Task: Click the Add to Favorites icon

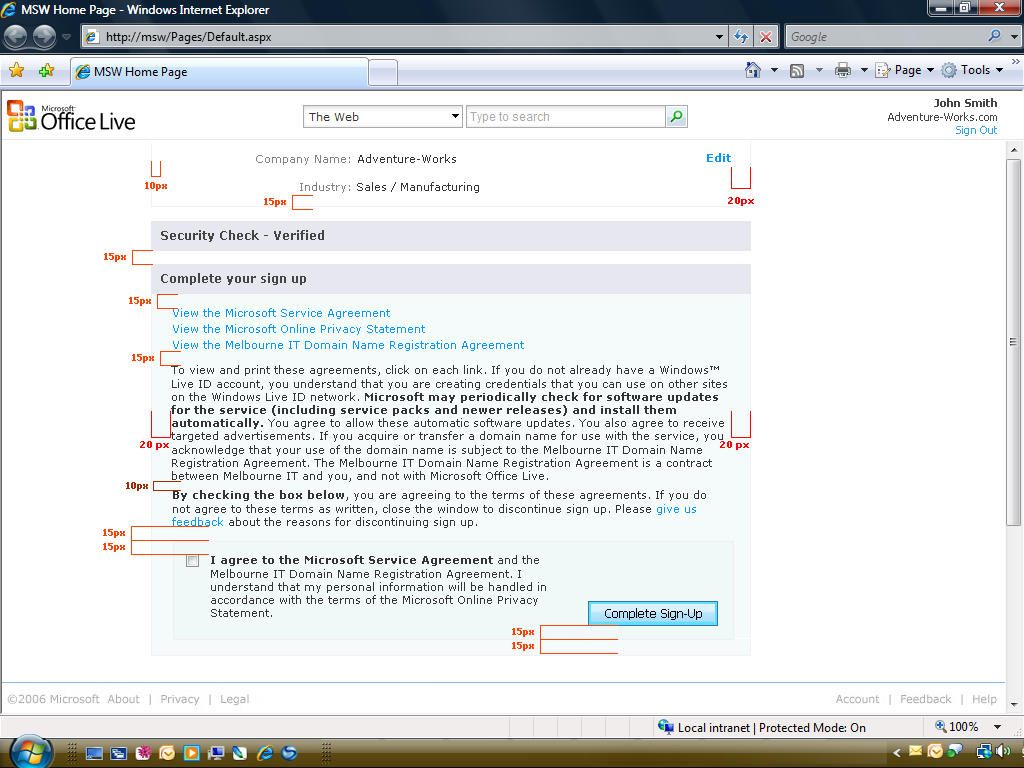Action: [x=46, y=71]
